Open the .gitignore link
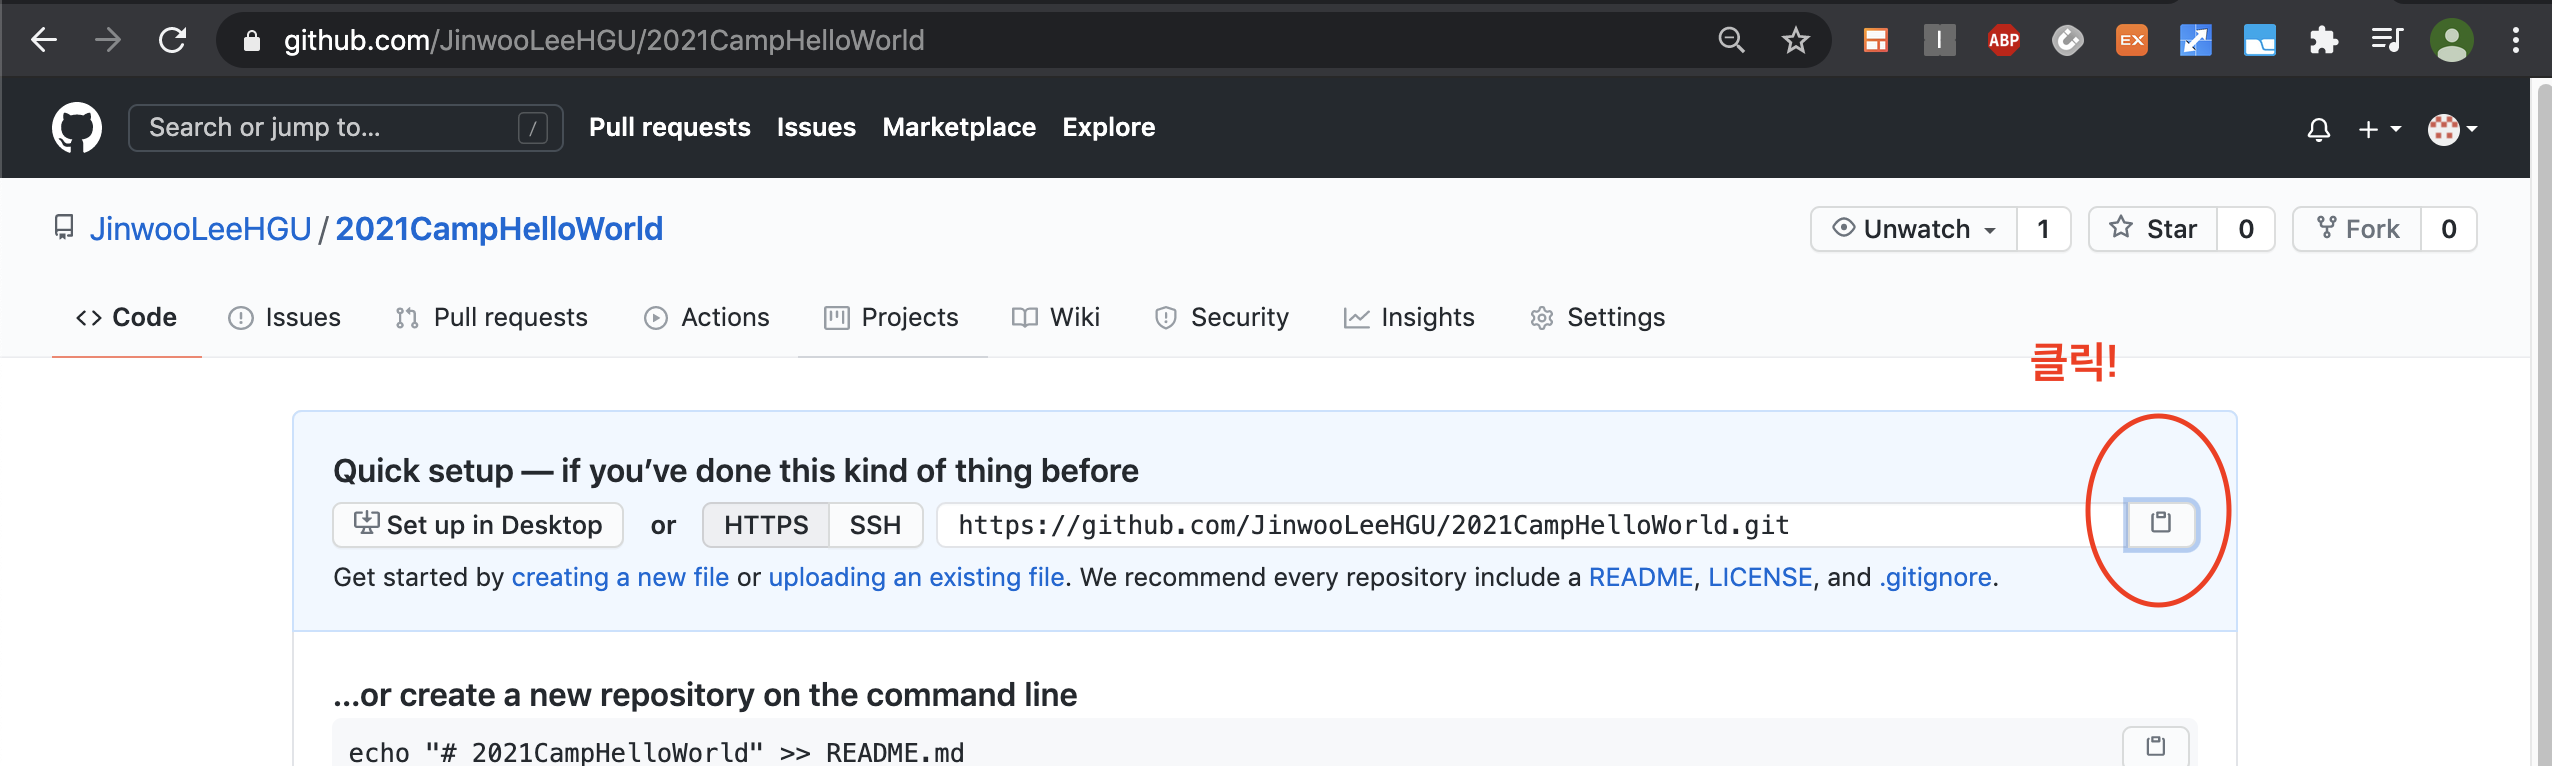Viewport: 2552px width, 766px height. coord(1935,577)
